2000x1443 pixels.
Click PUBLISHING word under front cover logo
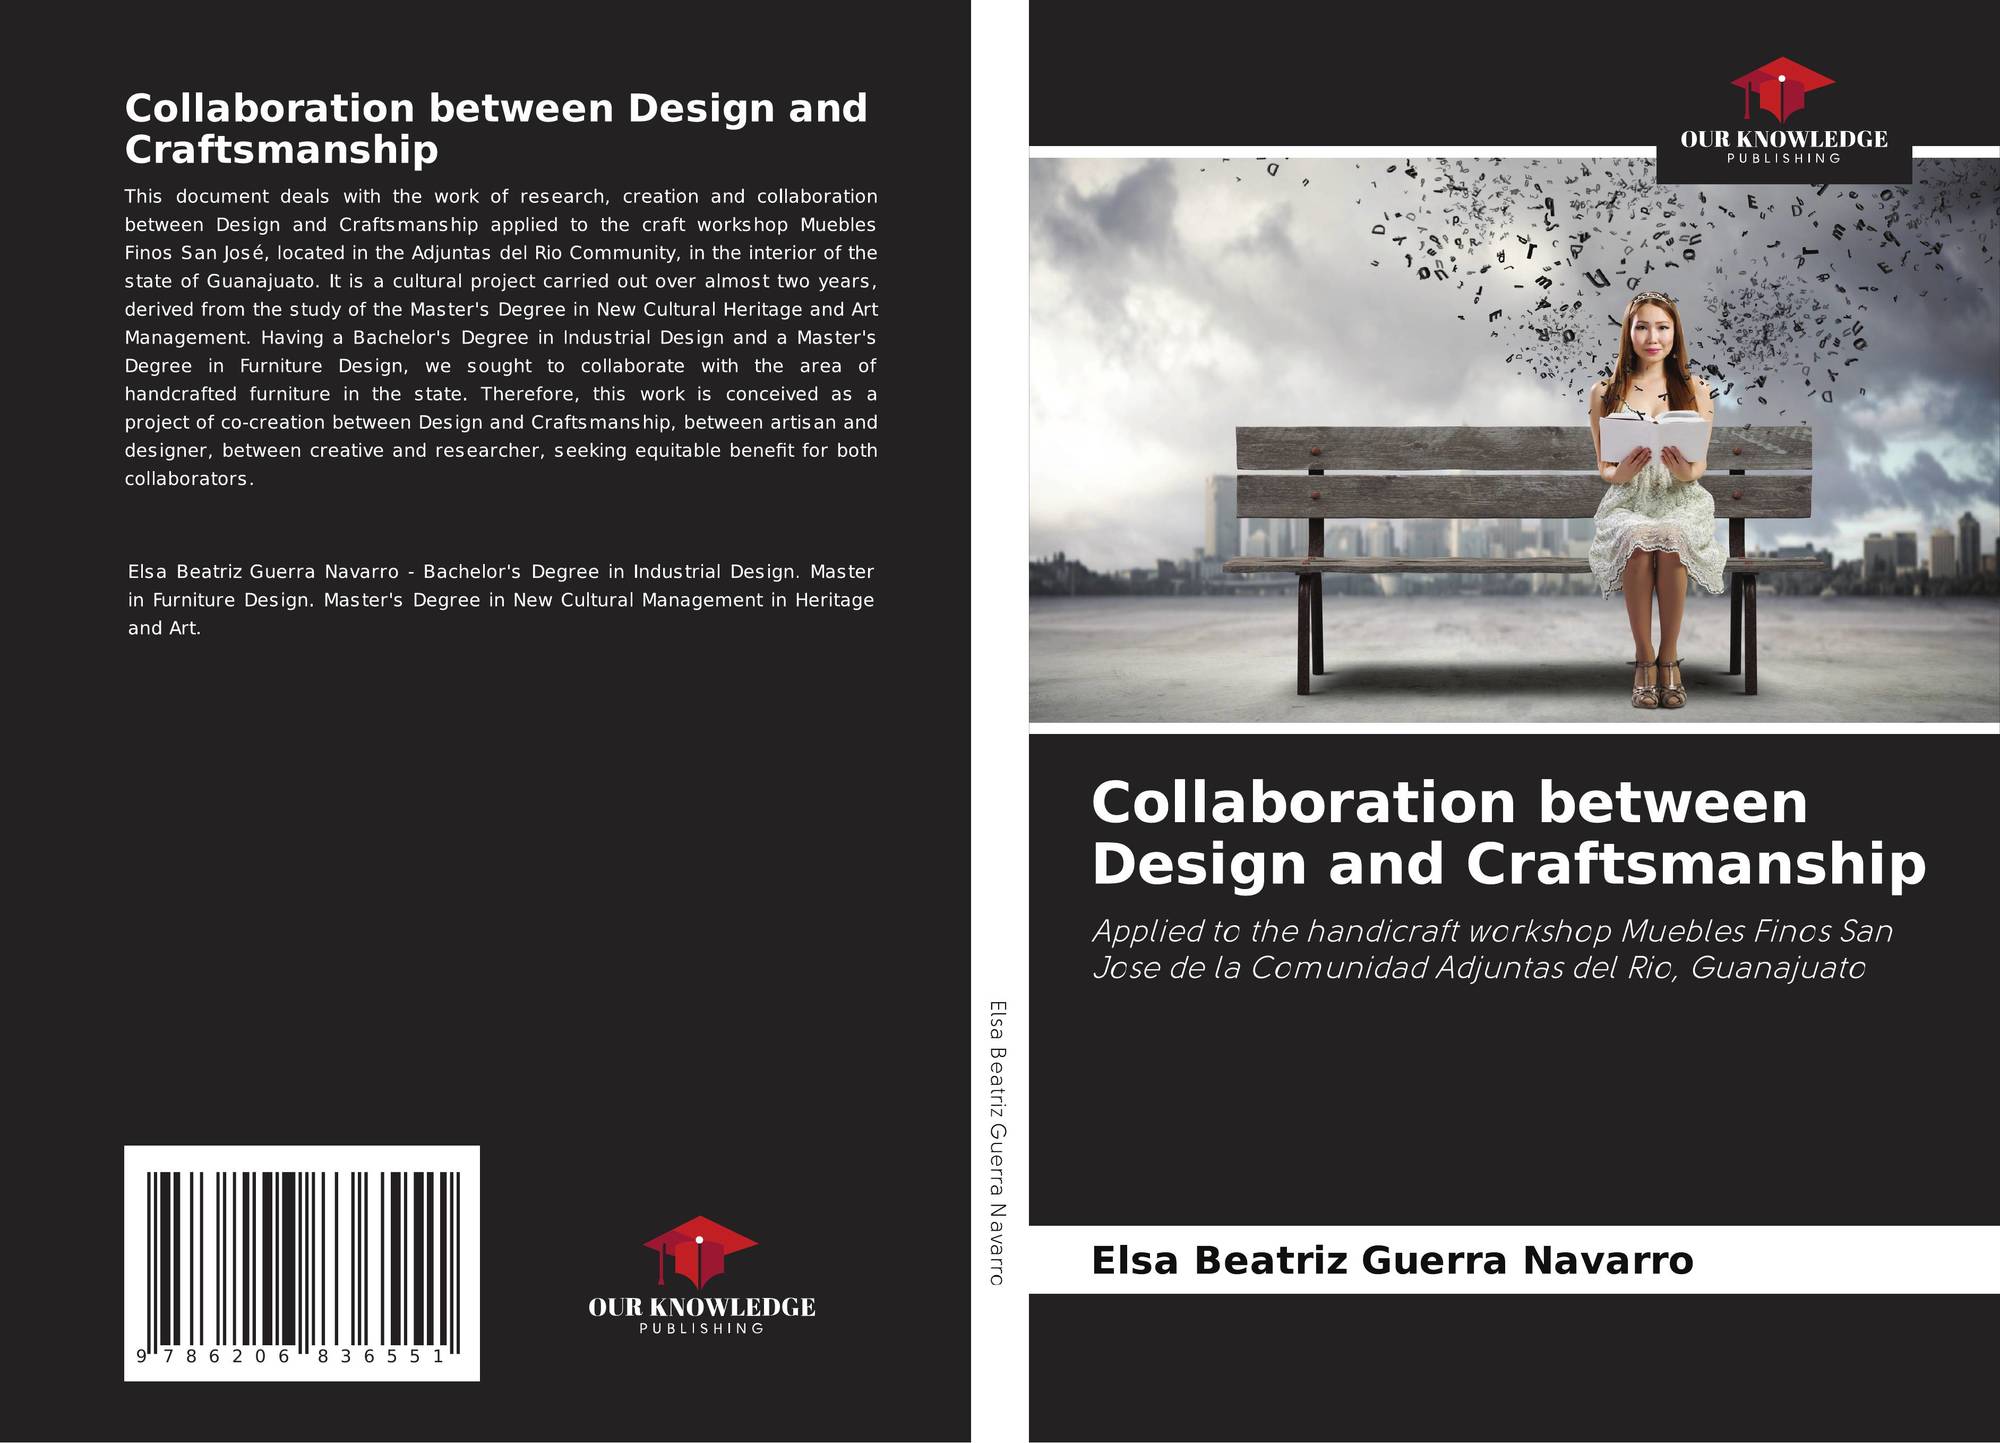coord(1783,159)
